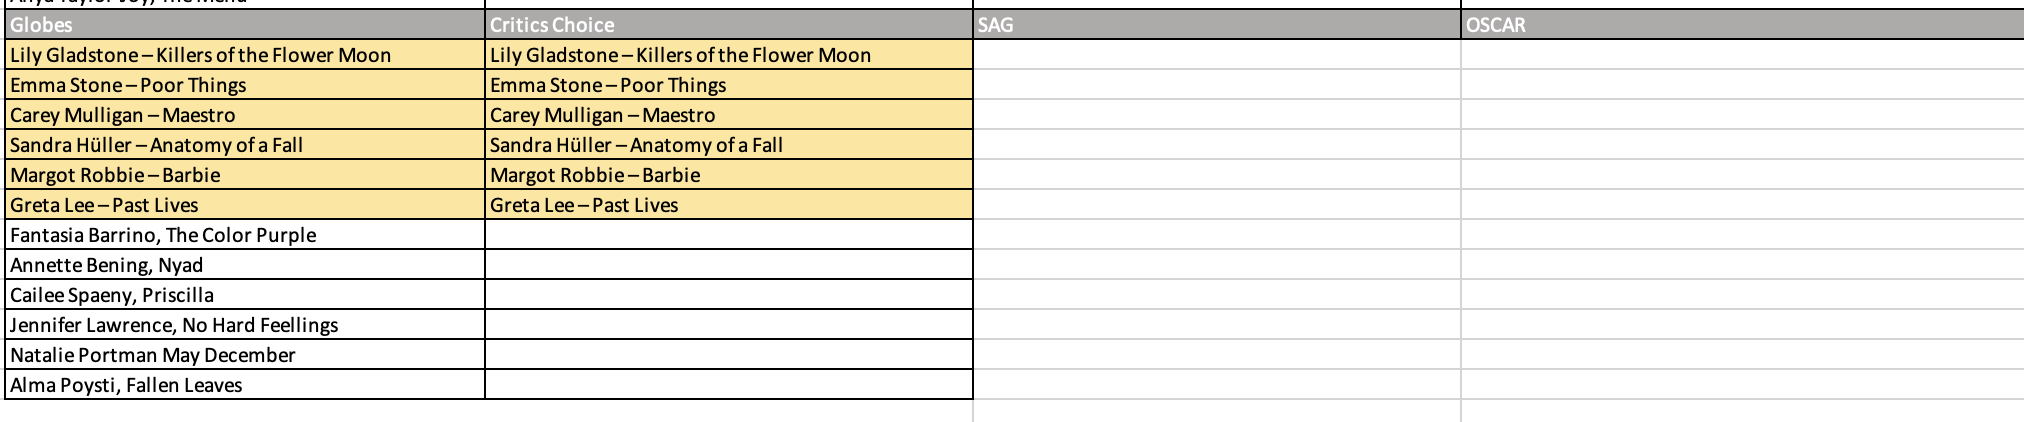Click the Natalie Portman May December cell

[x=244, y=355]
